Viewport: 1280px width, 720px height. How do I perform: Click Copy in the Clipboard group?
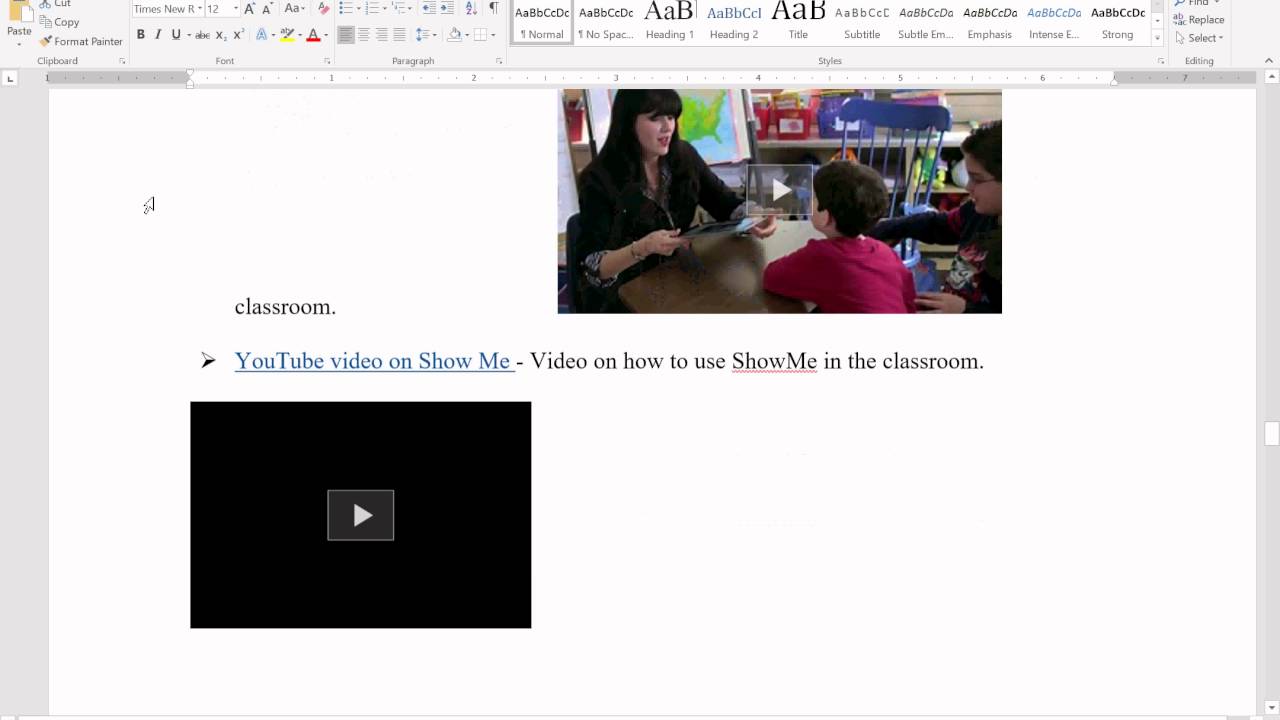[59, 22]
